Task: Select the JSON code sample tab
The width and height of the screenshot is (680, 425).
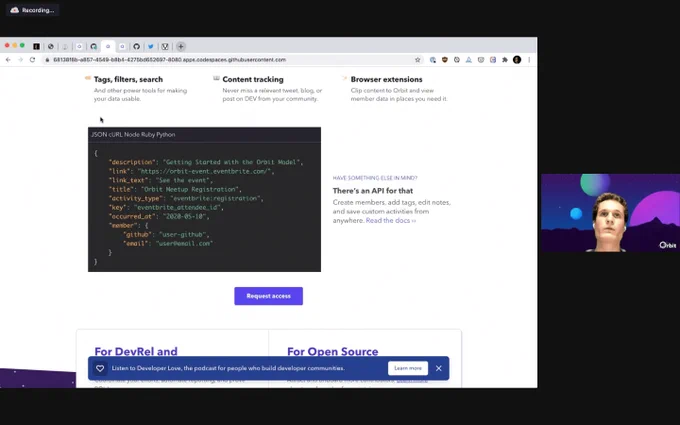Action: (x=99, y=134)
